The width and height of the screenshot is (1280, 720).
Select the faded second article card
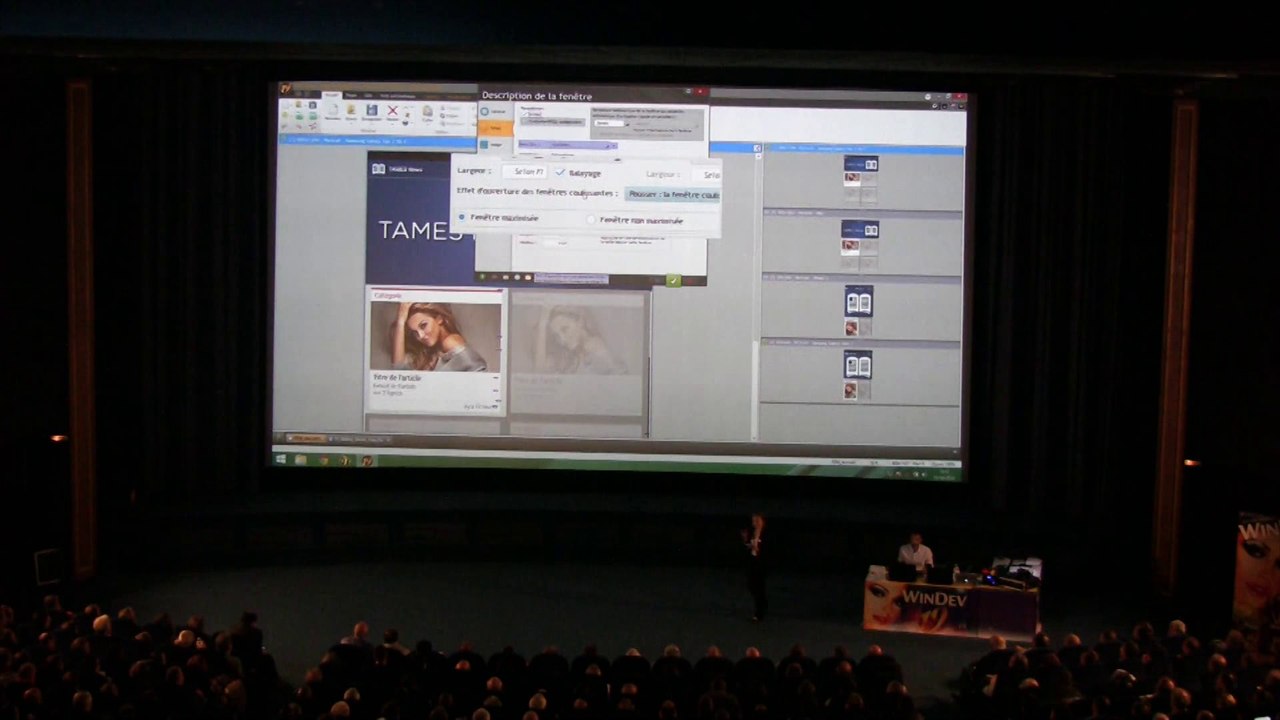pyautogui.click(x=579, y=353)
